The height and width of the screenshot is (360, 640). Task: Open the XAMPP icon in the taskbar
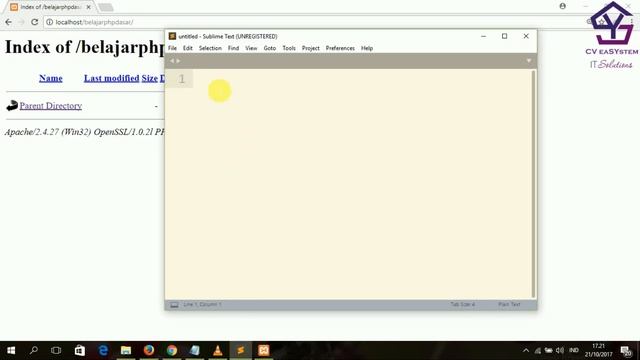(264, 351)
